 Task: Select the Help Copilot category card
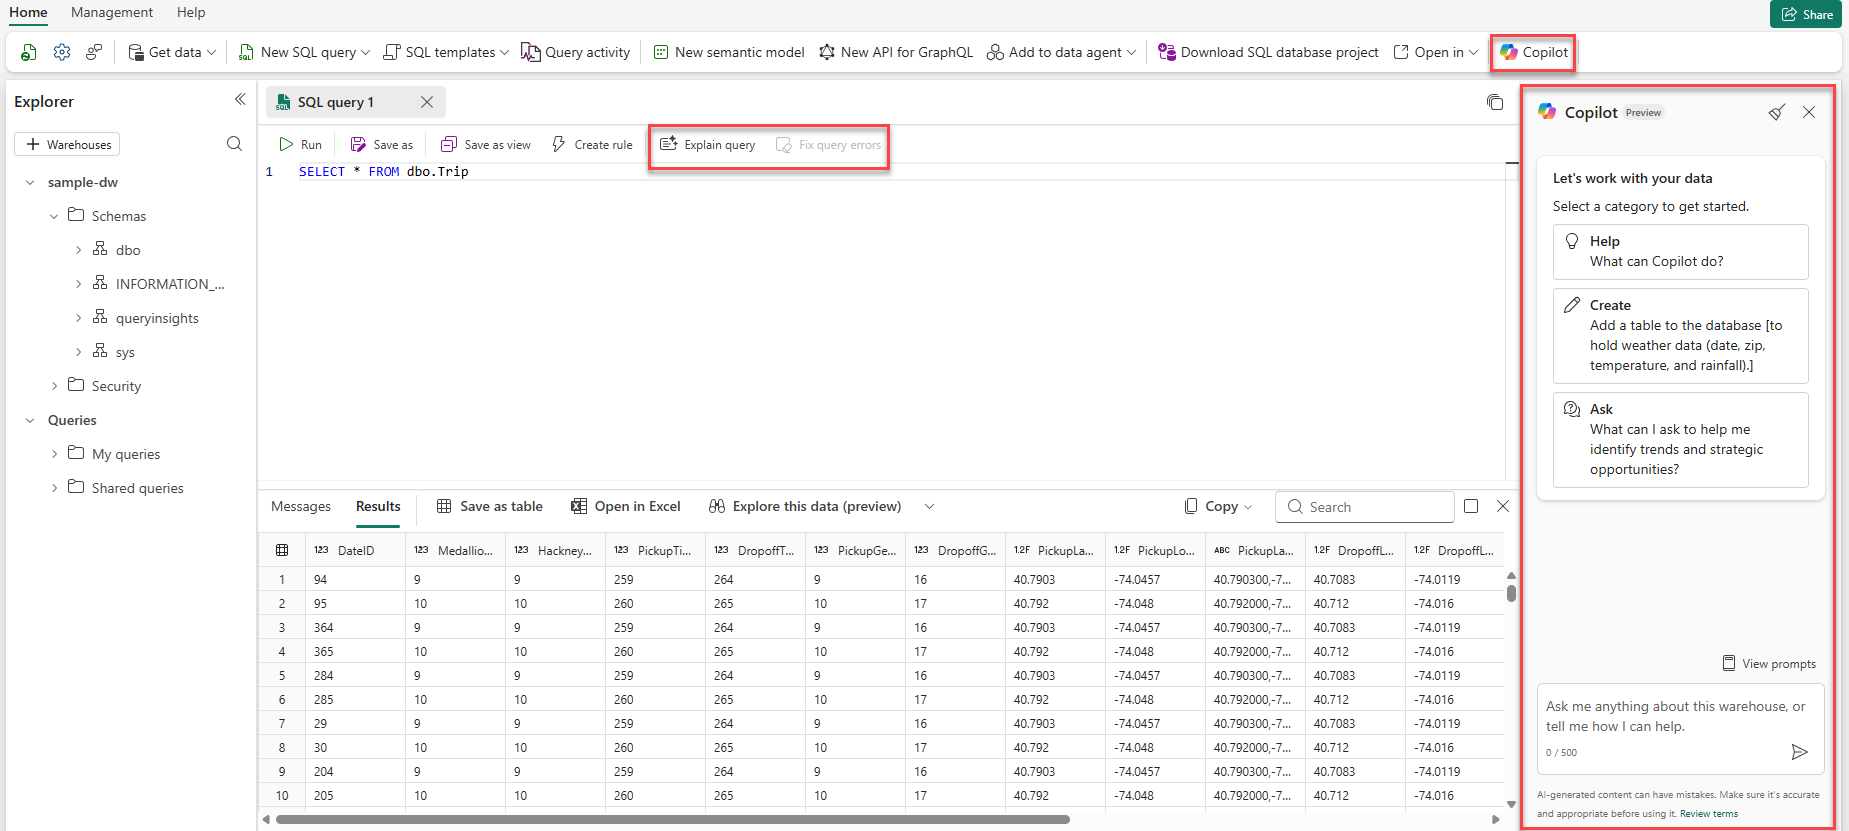pyautogui.click(x=1680, y=252)
